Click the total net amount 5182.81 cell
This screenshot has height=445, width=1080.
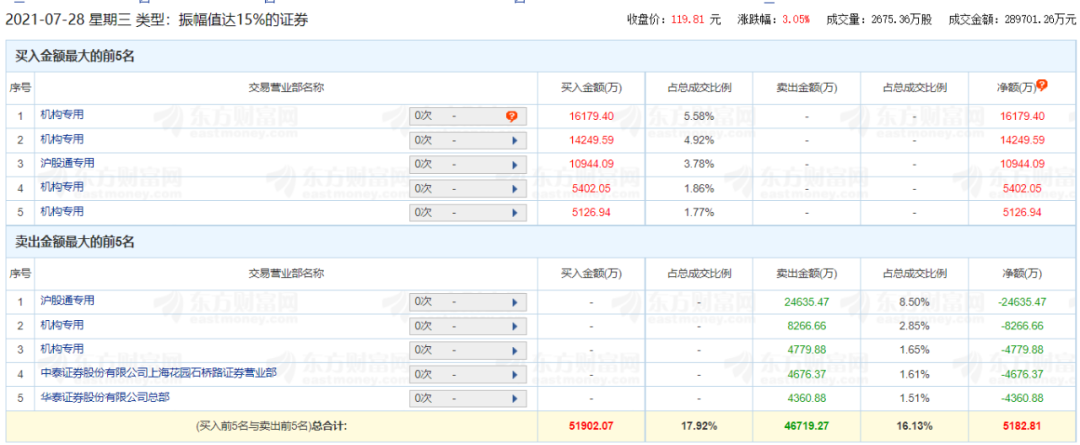pos(1023,425)
